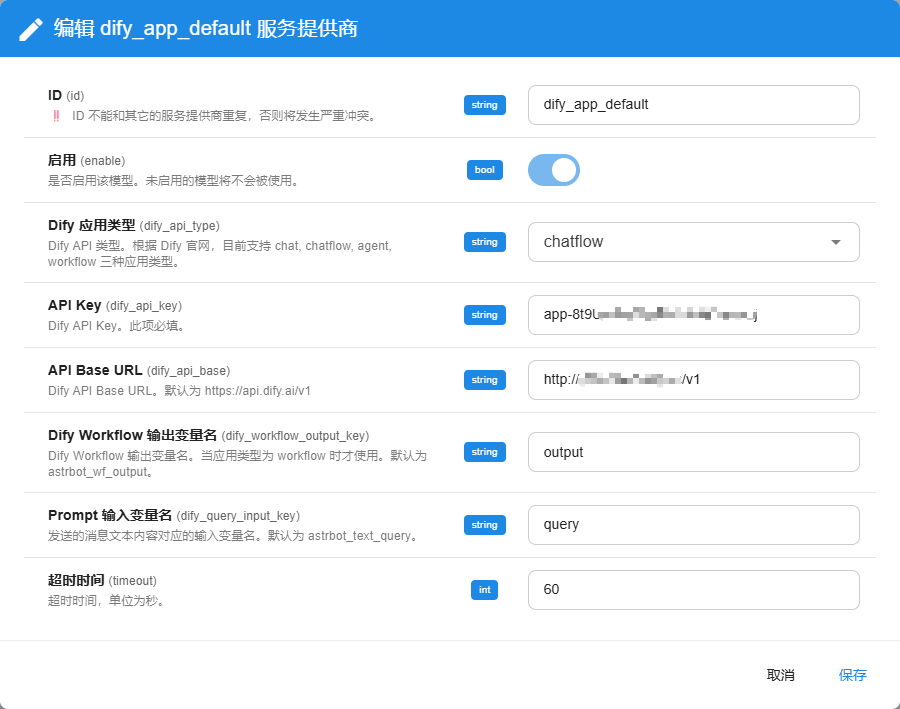The width and height of the screenshot is (900, 709).
Task: Click the string tag beside API Key
Action: point(485,315)
